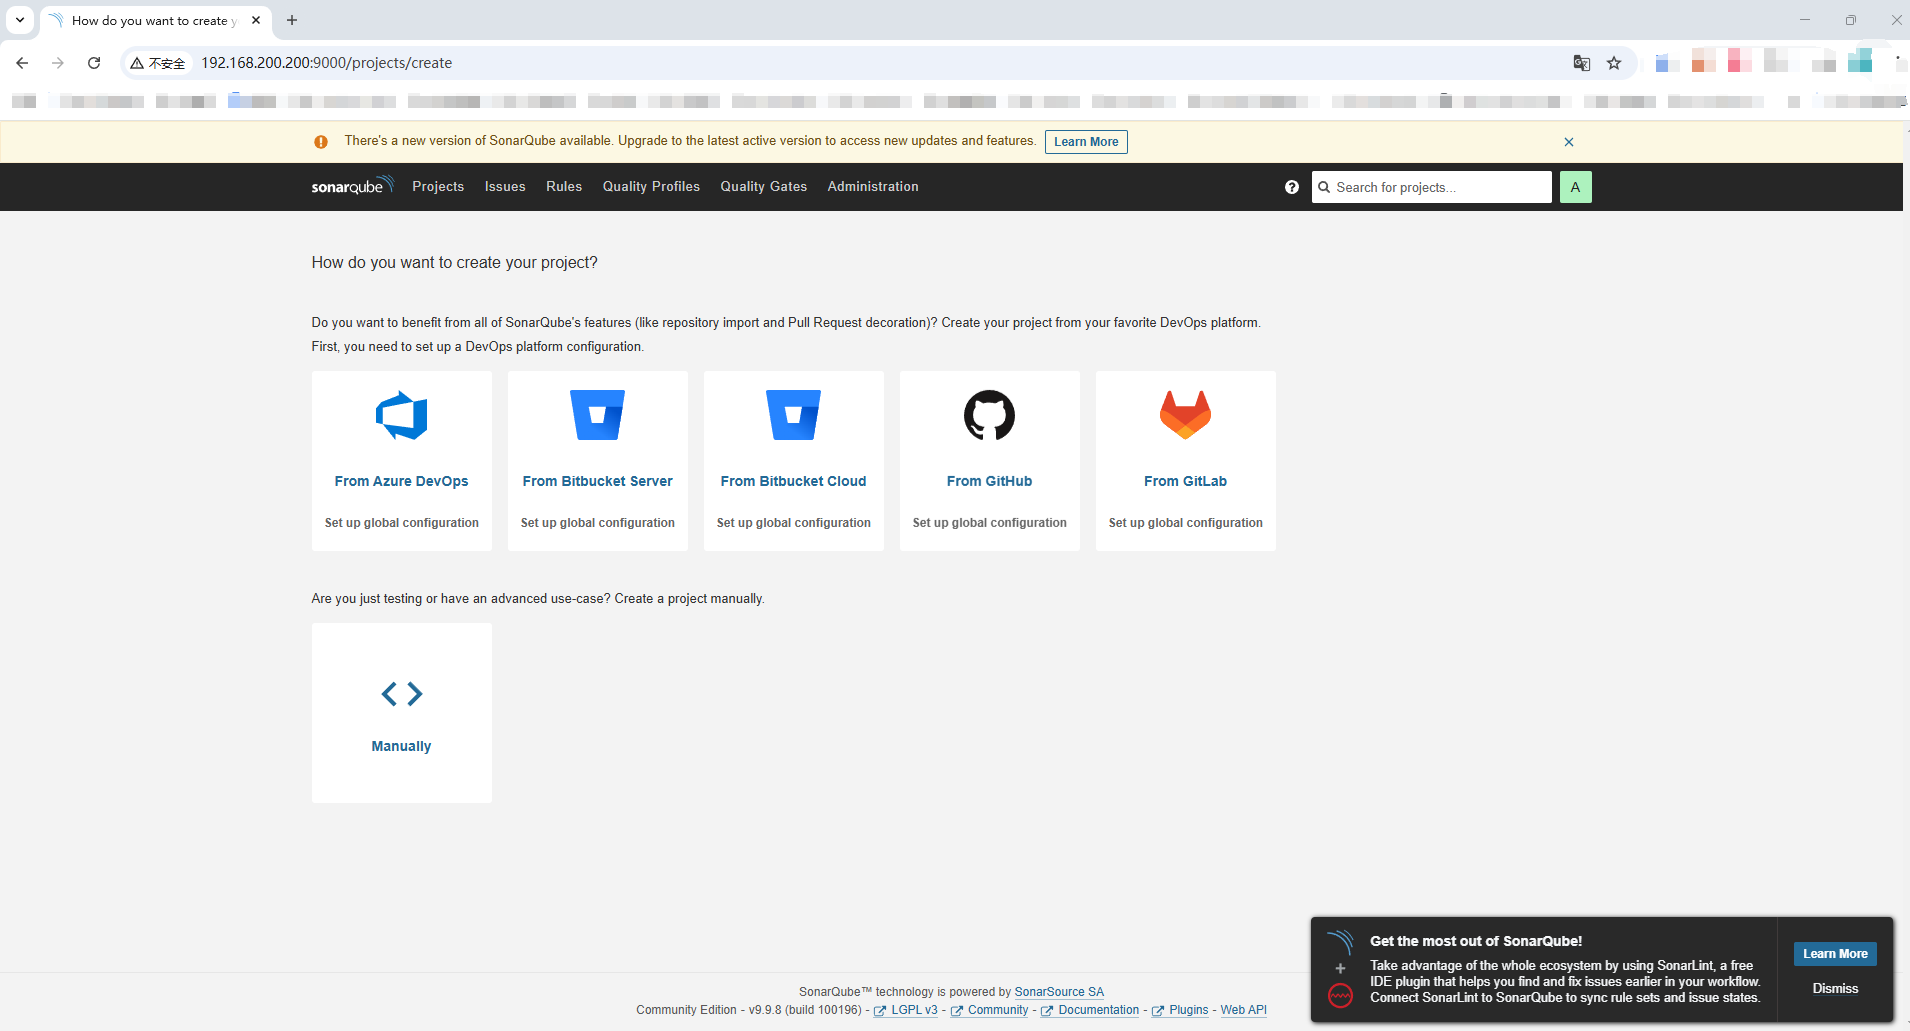The height and width of the screenshot is (1031, 1910).
Task: Open Quality Gates in navigation
Action: coord(764,187)
